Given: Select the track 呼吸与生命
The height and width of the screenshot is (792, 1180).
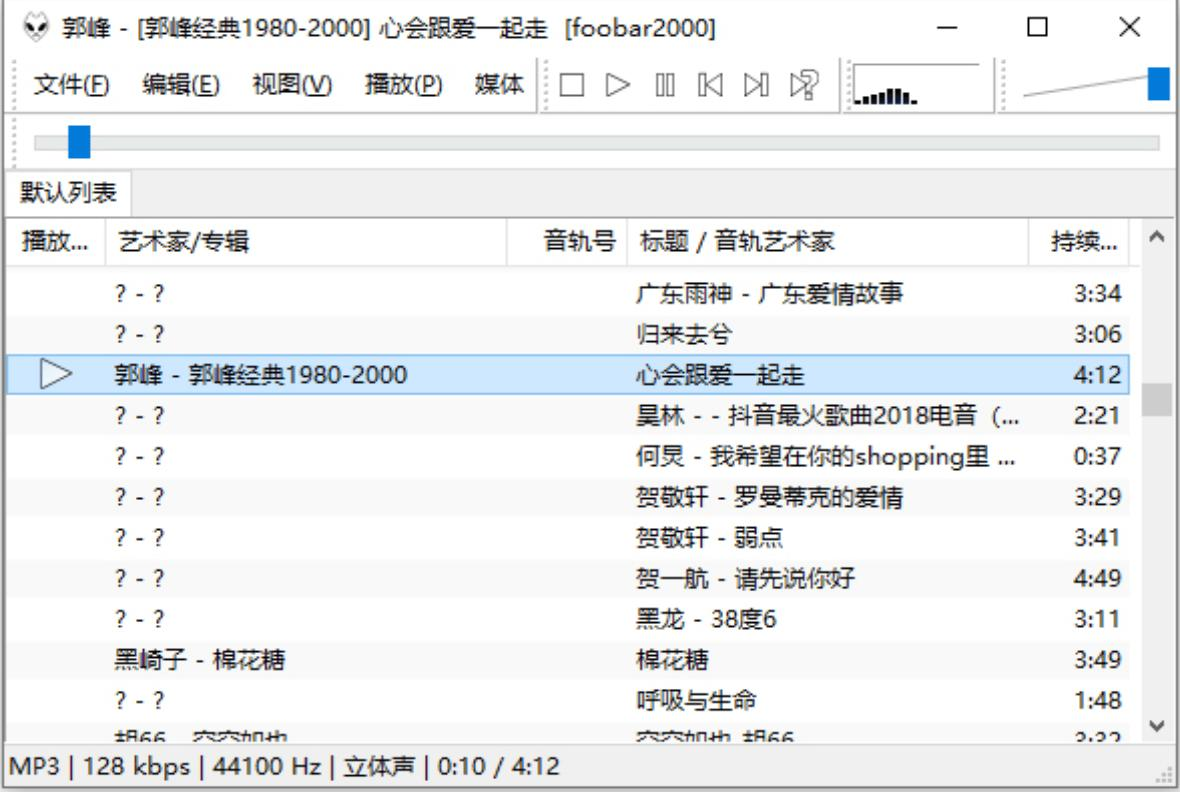Looking at the screenshot, I should (x=568, y=700).
